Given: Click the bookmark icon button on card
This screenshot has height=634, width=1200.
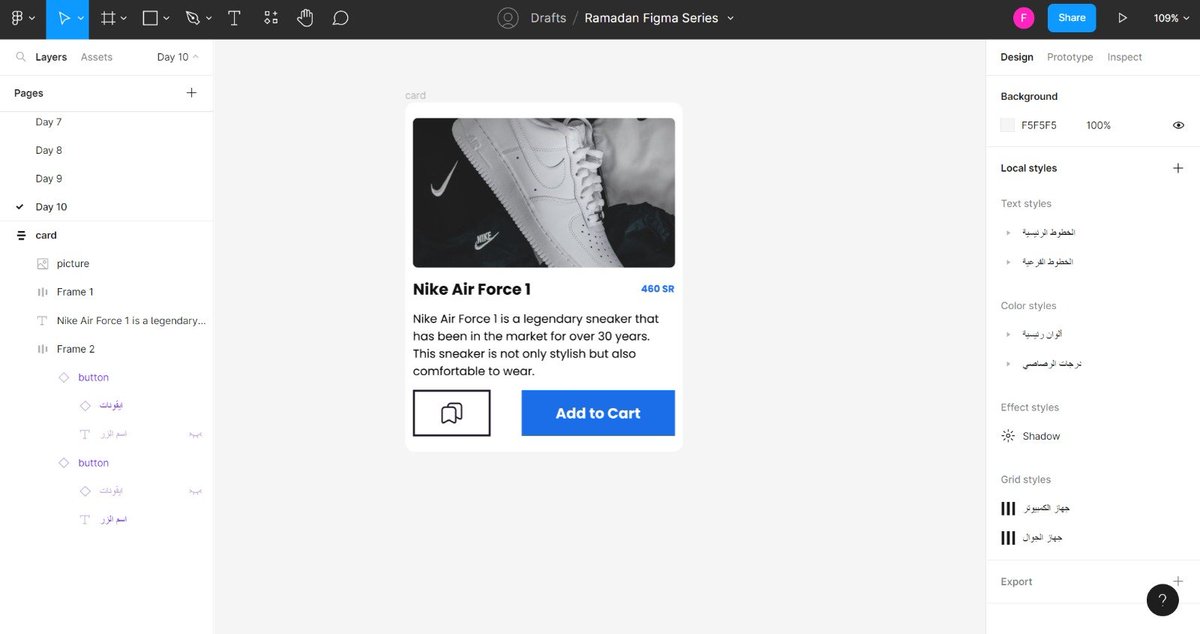Looking at the screenshot, I should click(x=452, y=413).
